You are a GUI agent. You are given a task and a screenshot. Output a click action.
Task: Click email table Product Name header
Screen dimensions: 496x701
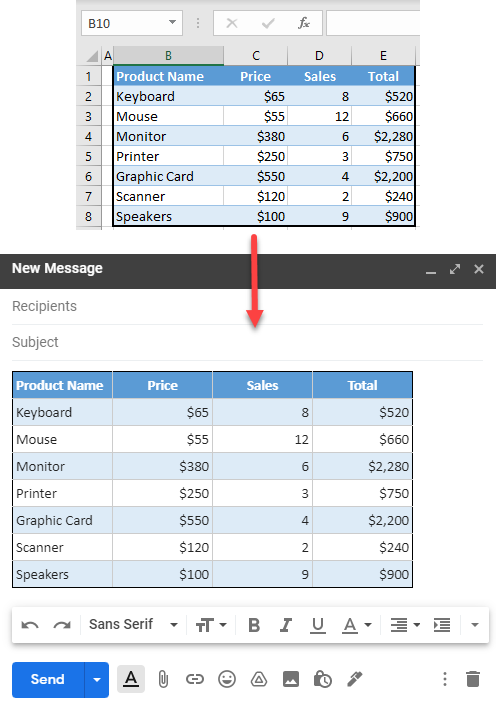point(63,385)
